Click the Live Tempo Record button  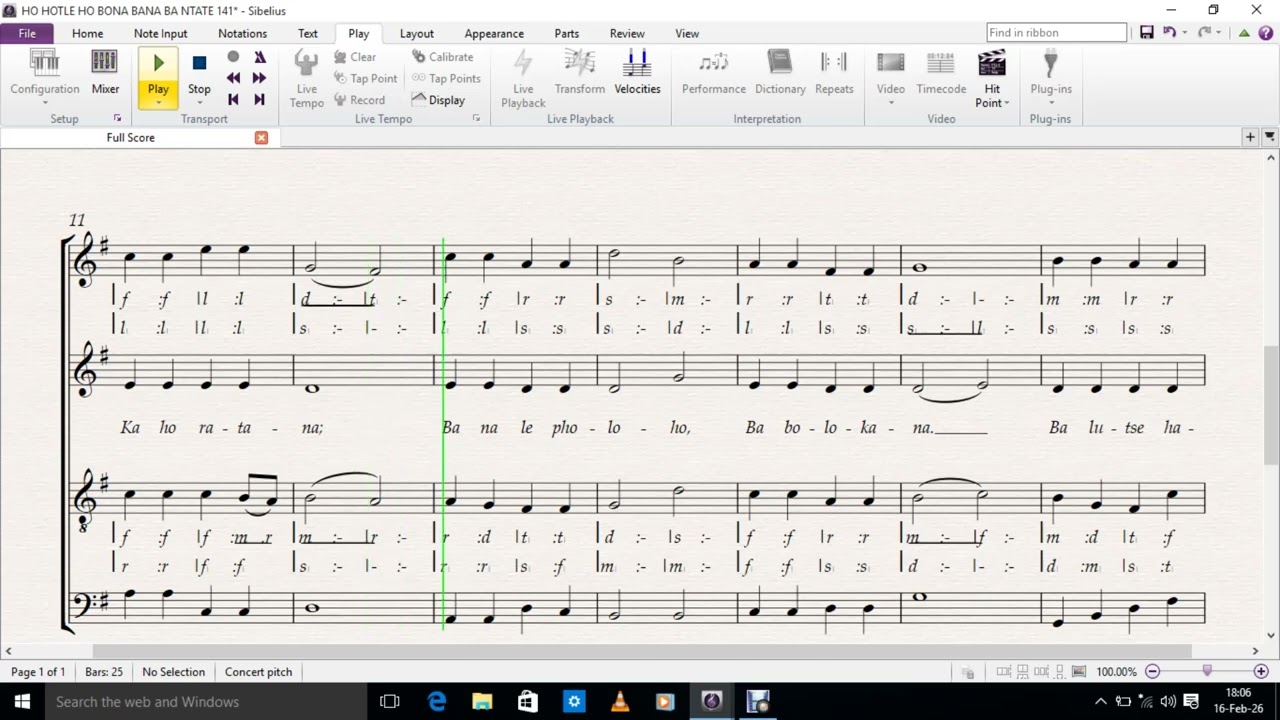pyautogui.click(x=359, y=100)
